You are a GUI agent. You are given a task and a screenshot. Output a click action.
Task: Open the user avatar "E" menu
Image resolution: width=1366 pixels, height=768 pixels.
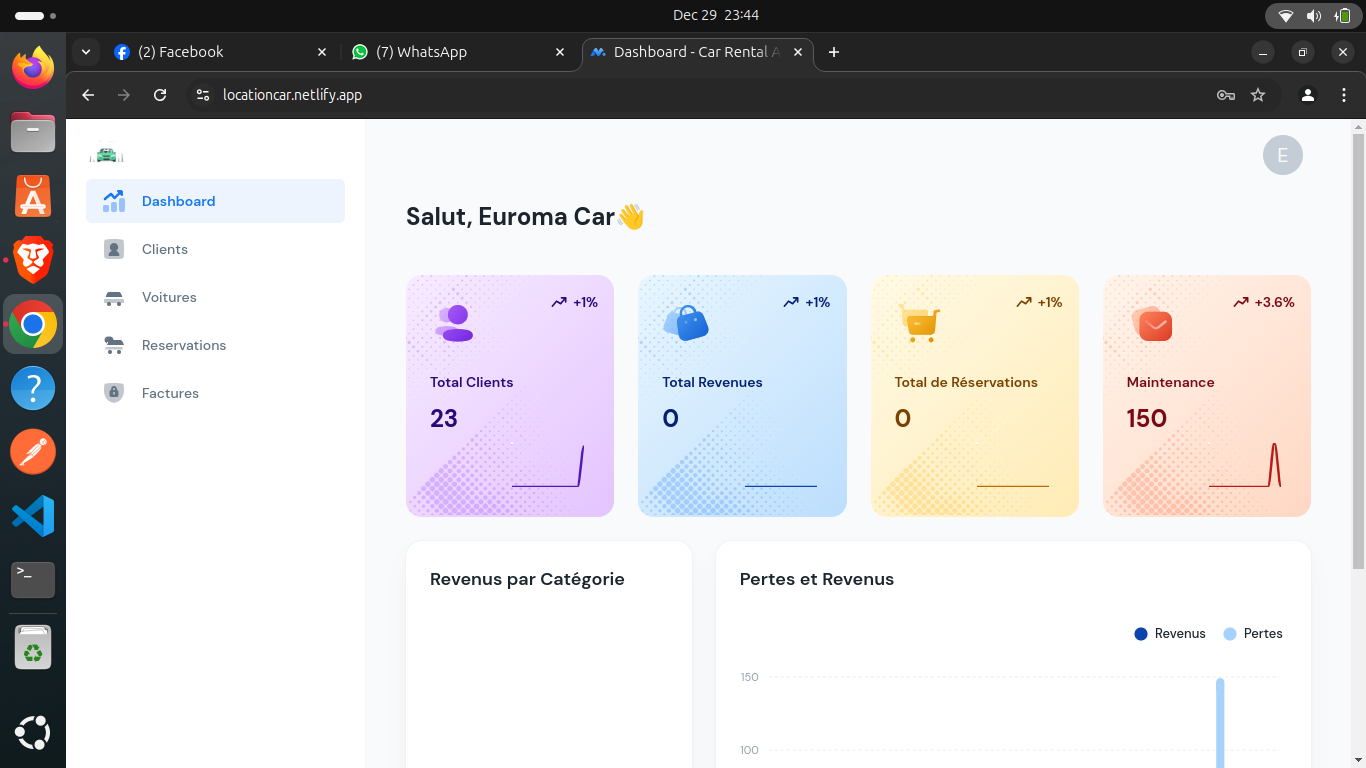[1283, 155]
